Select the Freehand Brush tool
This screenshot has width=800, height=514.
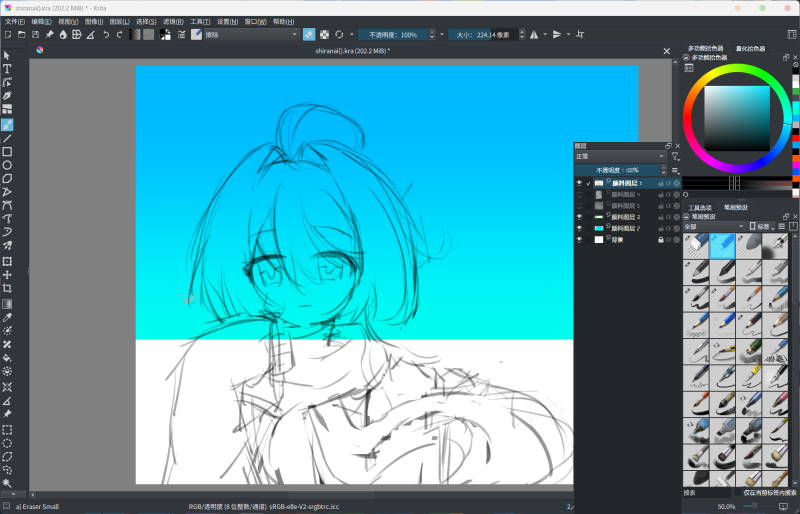point(7,125)
